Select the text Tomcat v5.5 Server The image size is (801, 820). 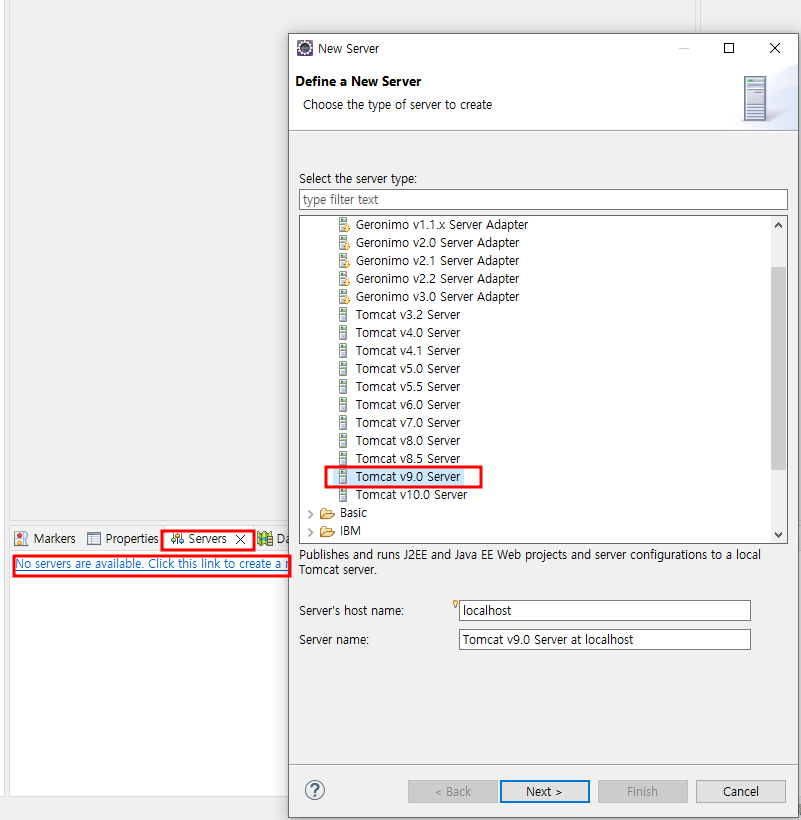(408, 386)
